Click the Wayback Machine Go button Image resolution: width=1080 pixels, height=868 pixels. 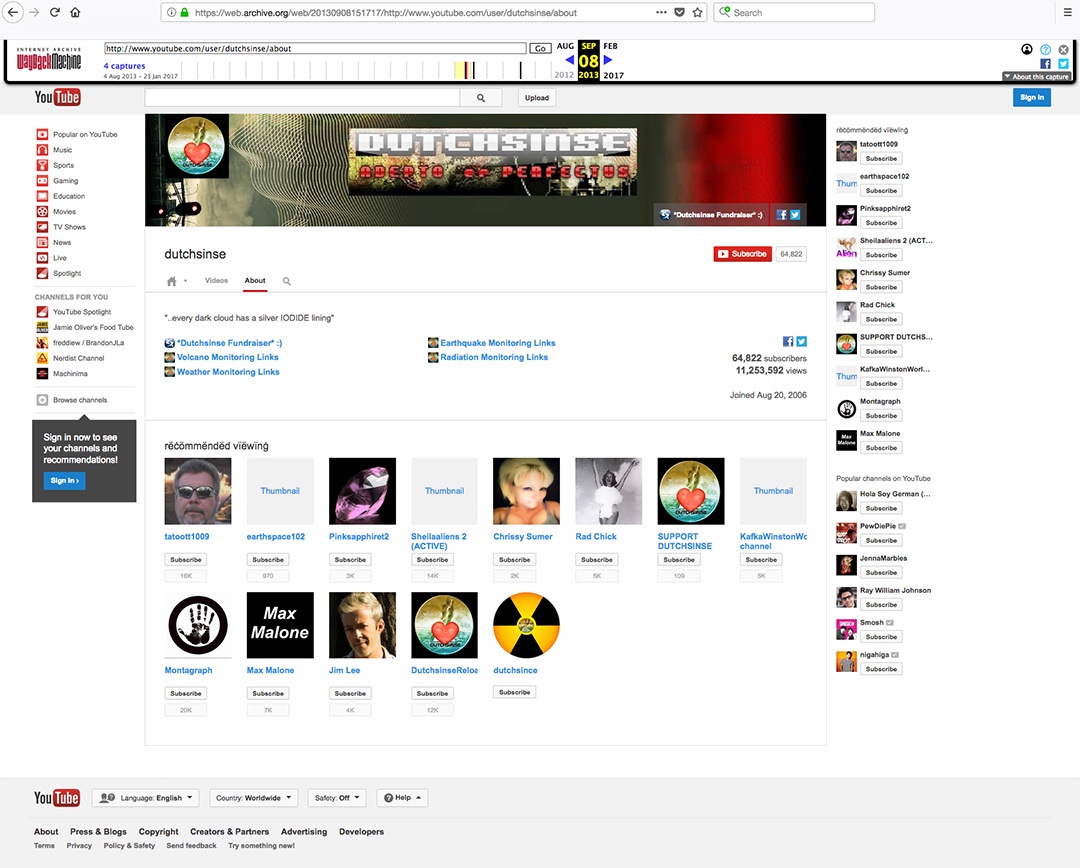541,48
